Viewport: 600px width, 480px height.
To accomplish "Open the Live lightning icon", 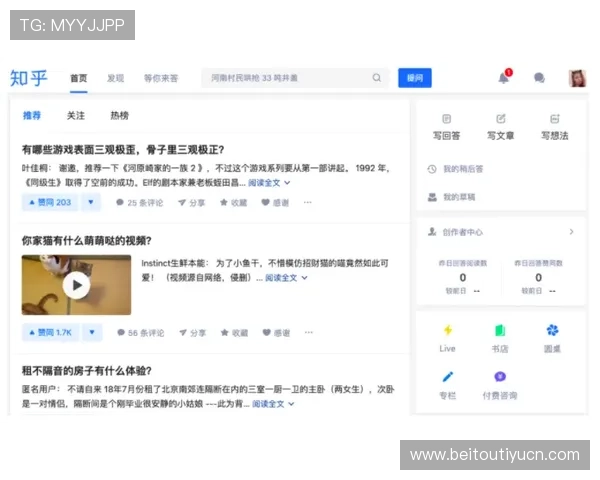I will click(447, 330).
